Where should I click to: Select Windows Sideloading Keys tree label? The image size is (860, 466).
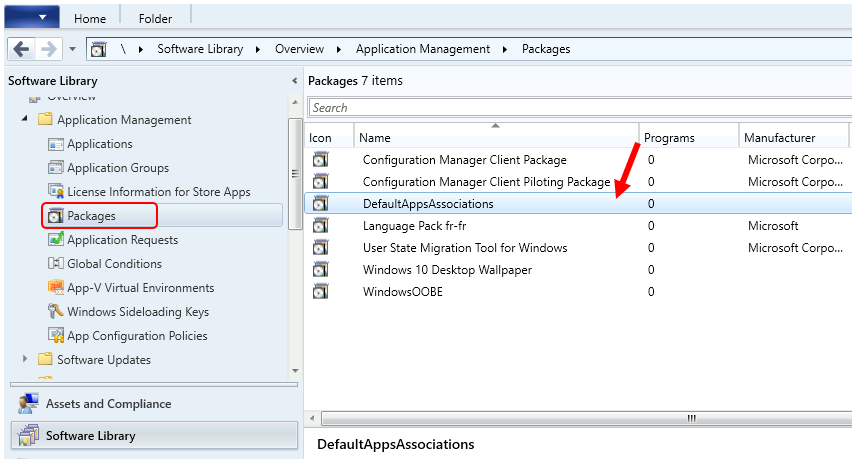click(138, 312)
